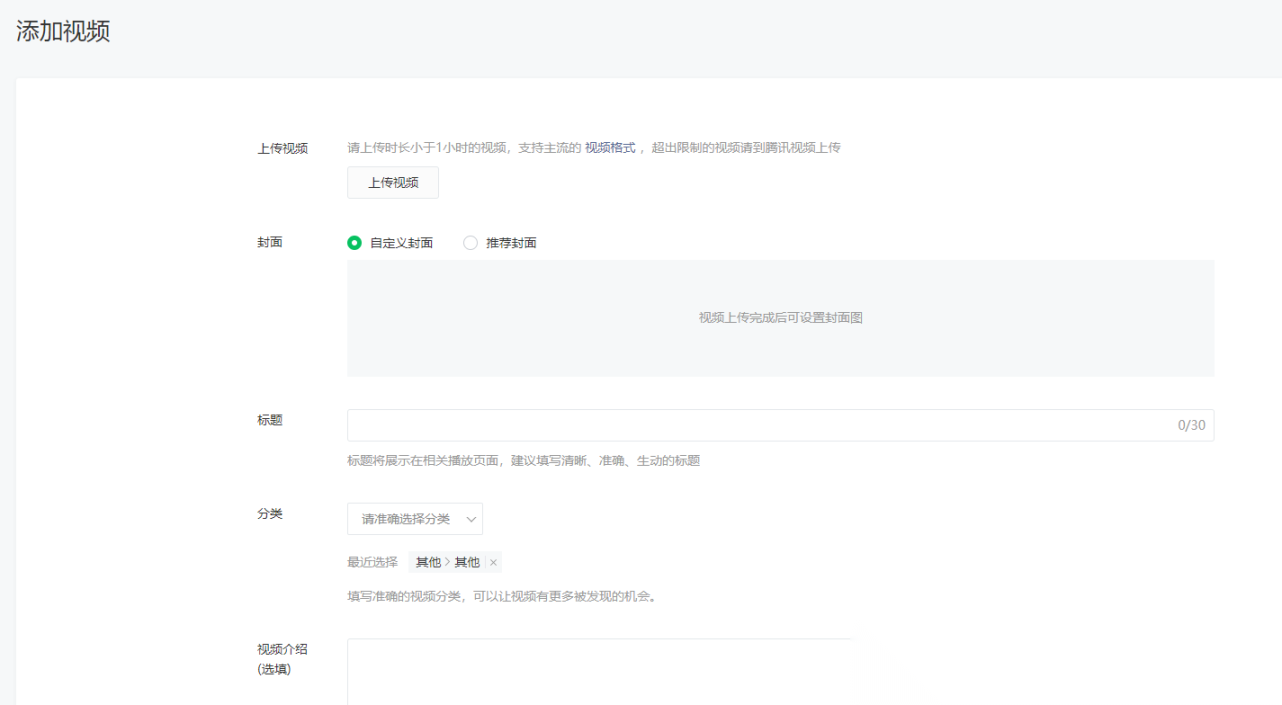This screenshot has width=1282, height=705.
Task: Click the 添加视频 page heading
Action: (x=63, y=31)
